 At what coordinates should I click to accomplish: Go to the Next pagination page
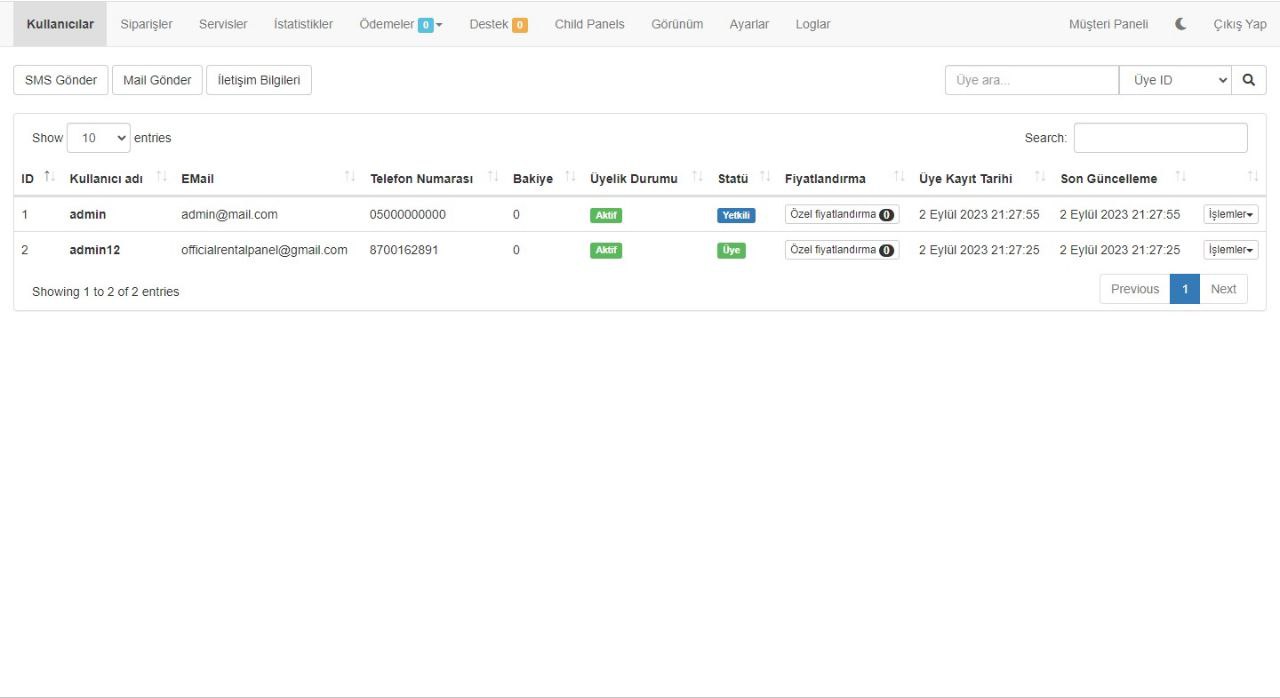pyautogui.click(x=1223, y=289)
